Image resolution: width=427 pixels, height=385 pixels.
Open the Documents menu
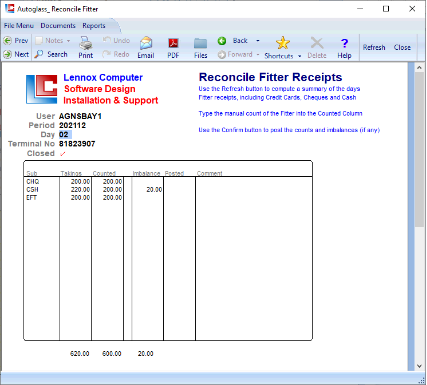pyautogui.click(x=58, y=26)
